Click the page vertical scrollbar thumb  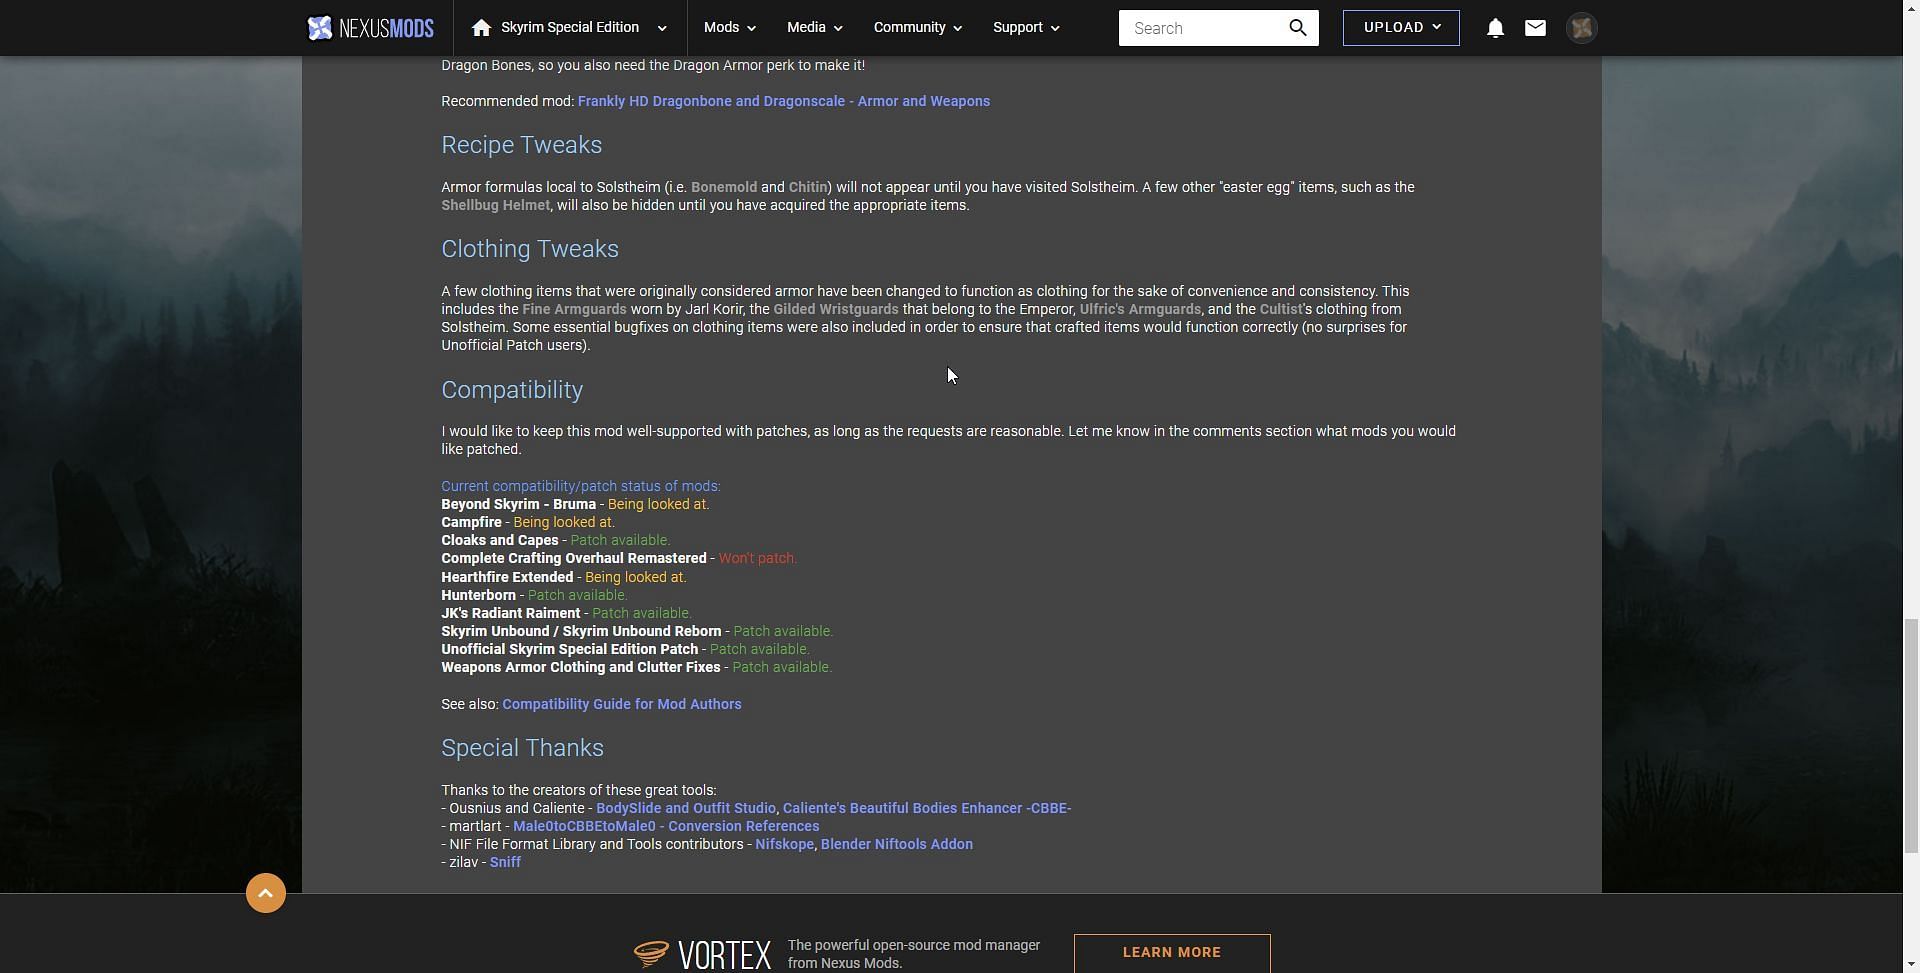[x=1911, y=735]
